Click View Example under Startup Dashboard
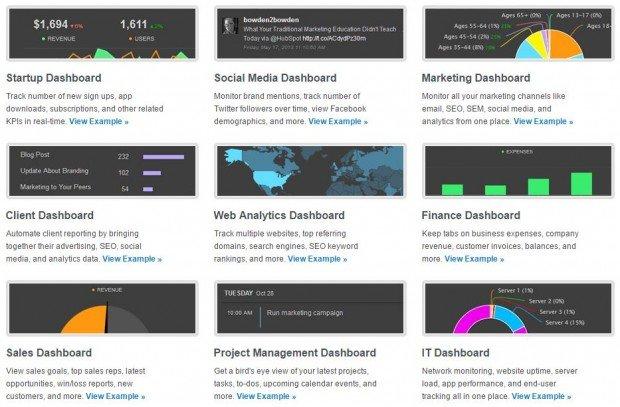Image resolution: width=620 pixels, height=407 pixels. tap(99, 121)
